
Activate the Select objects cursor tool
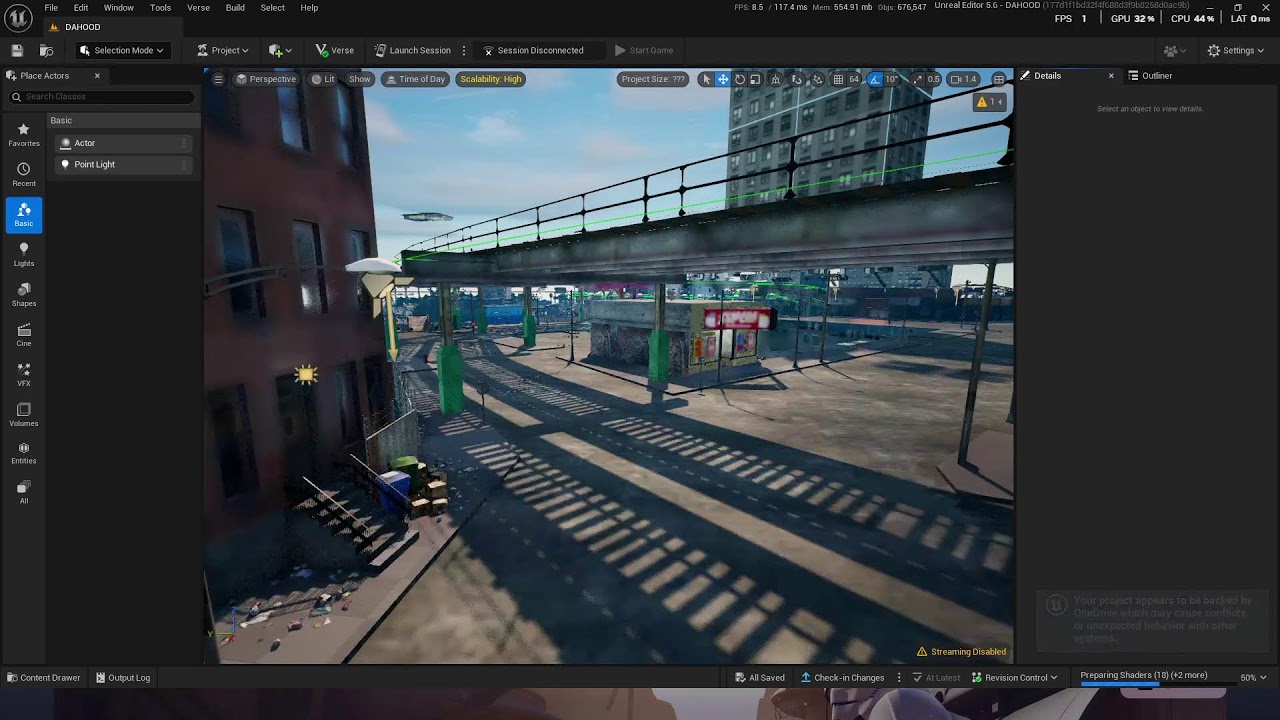[x=707, y=79]
